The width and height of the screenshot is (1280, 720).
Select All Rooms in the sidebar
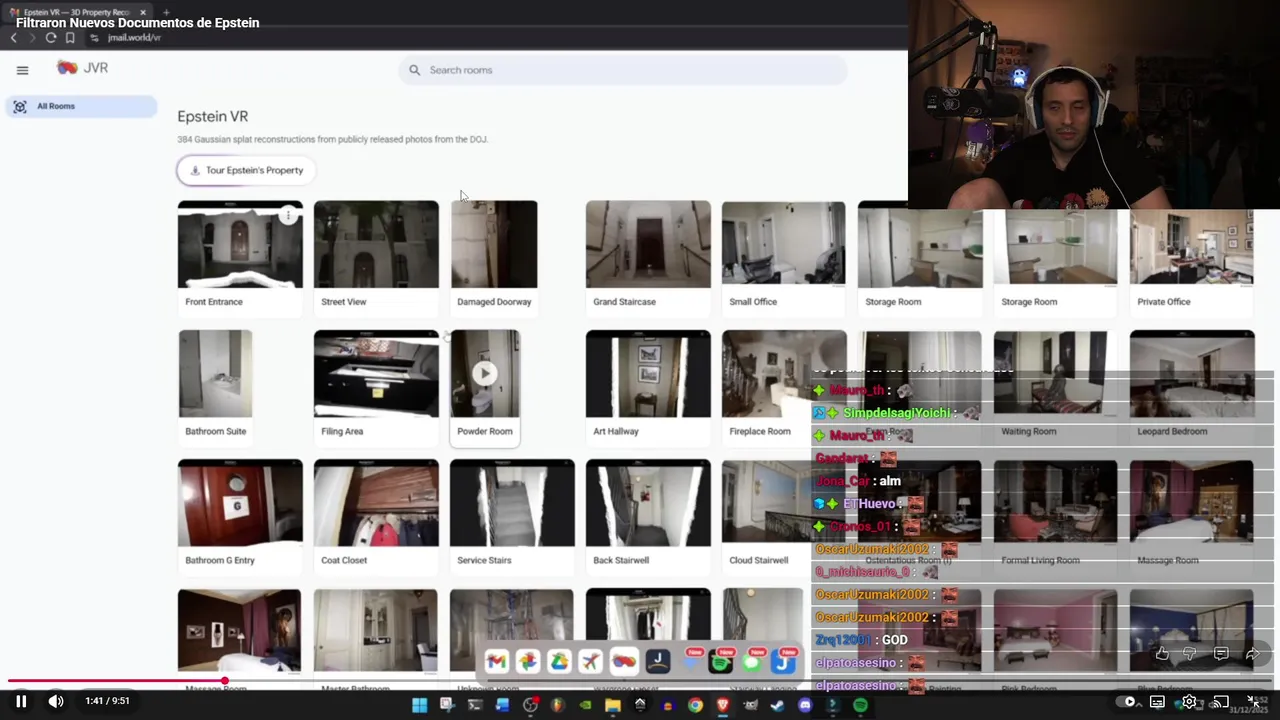pyautogui.click(x=82, y=106)
